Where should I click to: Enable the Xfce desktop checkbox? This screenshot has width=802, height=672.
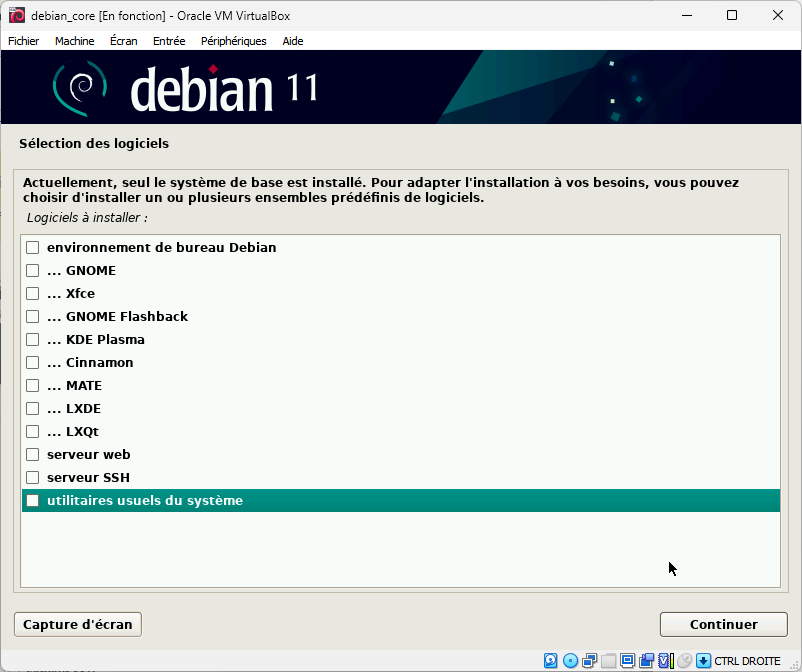[x=32, y=294]
